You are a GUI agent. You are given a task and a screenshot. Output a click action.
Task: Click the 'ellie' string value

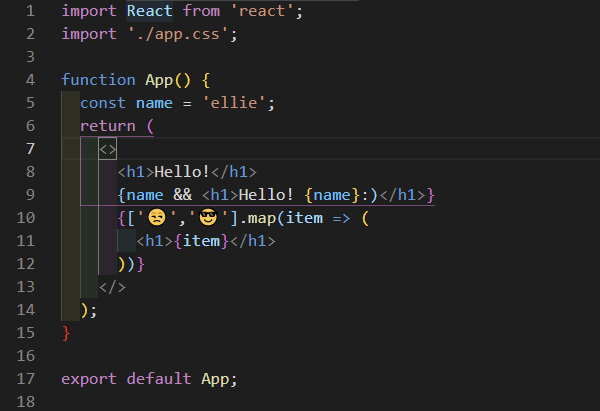click(x=234, y=103)
